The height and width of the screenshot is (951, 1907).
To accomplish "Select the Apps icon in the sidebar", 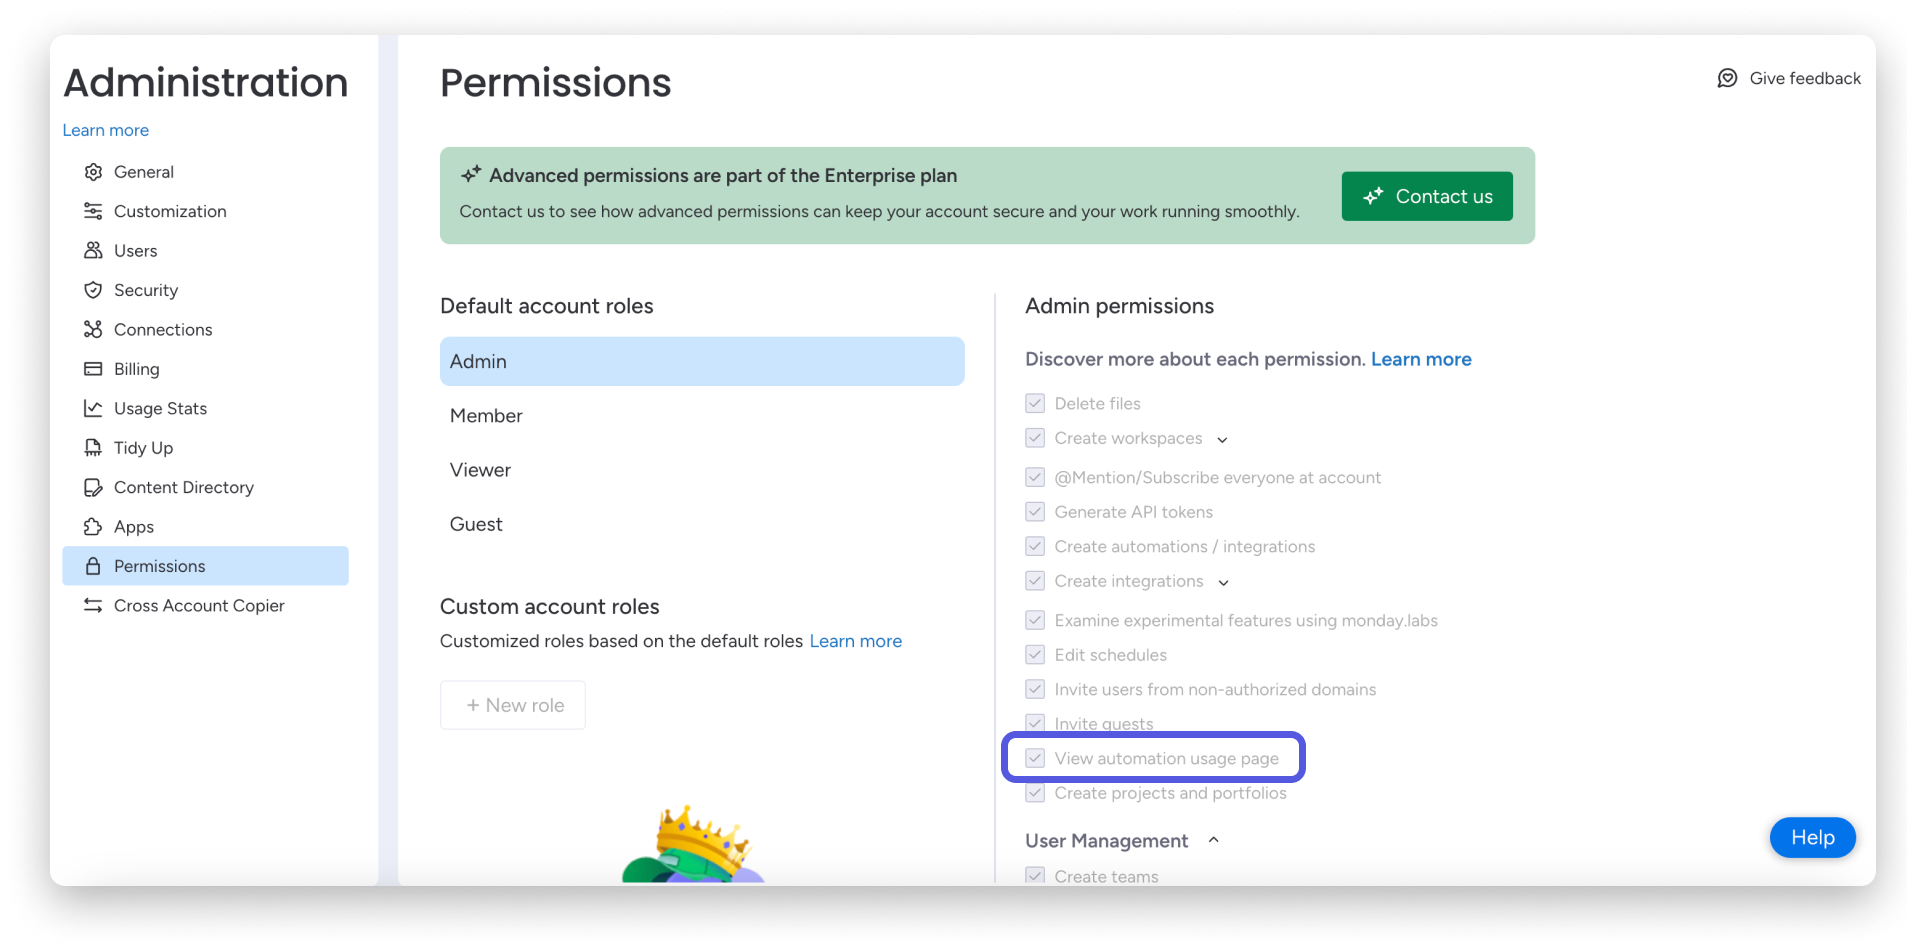I will click(93, 526).
